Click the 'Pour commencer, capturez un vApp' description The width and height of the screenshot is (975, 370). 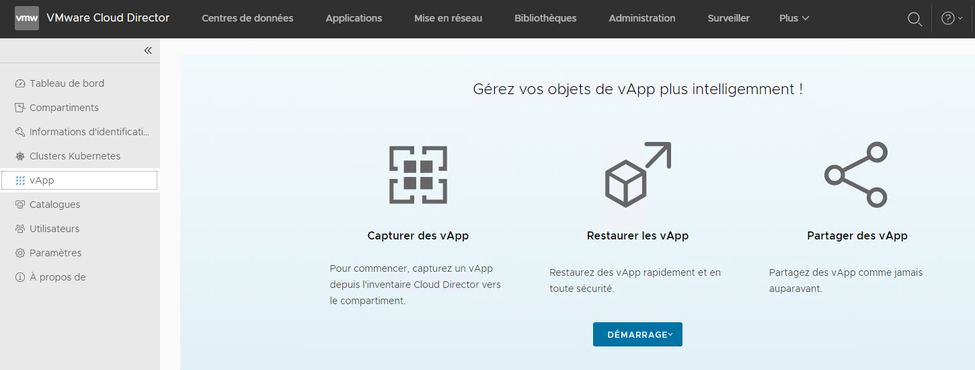415,285
